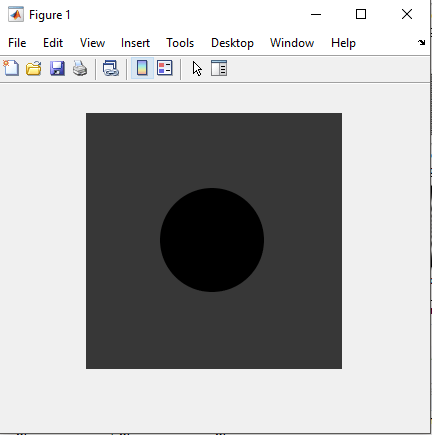432x435 pixels.
Task: Open the Property Inspector icon
Action: point(219,68)
